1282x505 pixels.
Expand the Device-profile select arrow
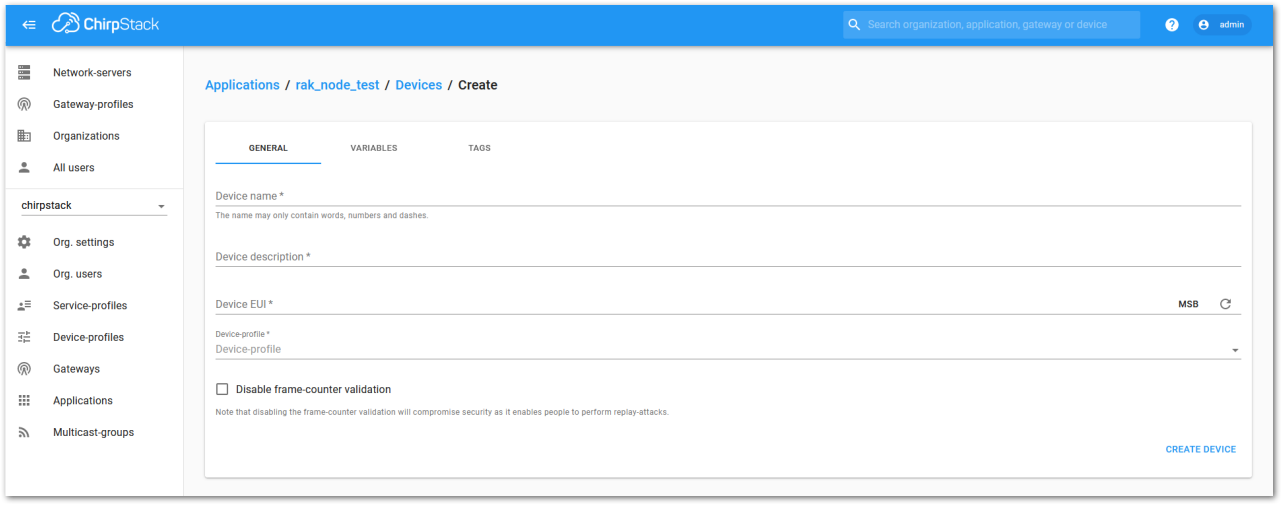point(1235,350)
